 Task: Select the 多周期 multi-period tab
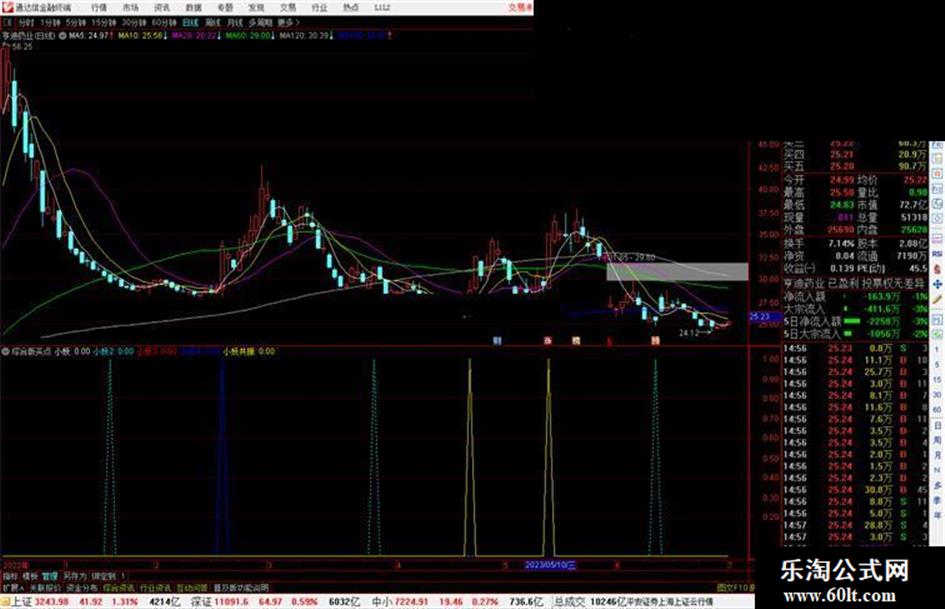click(x=260, y=23)
